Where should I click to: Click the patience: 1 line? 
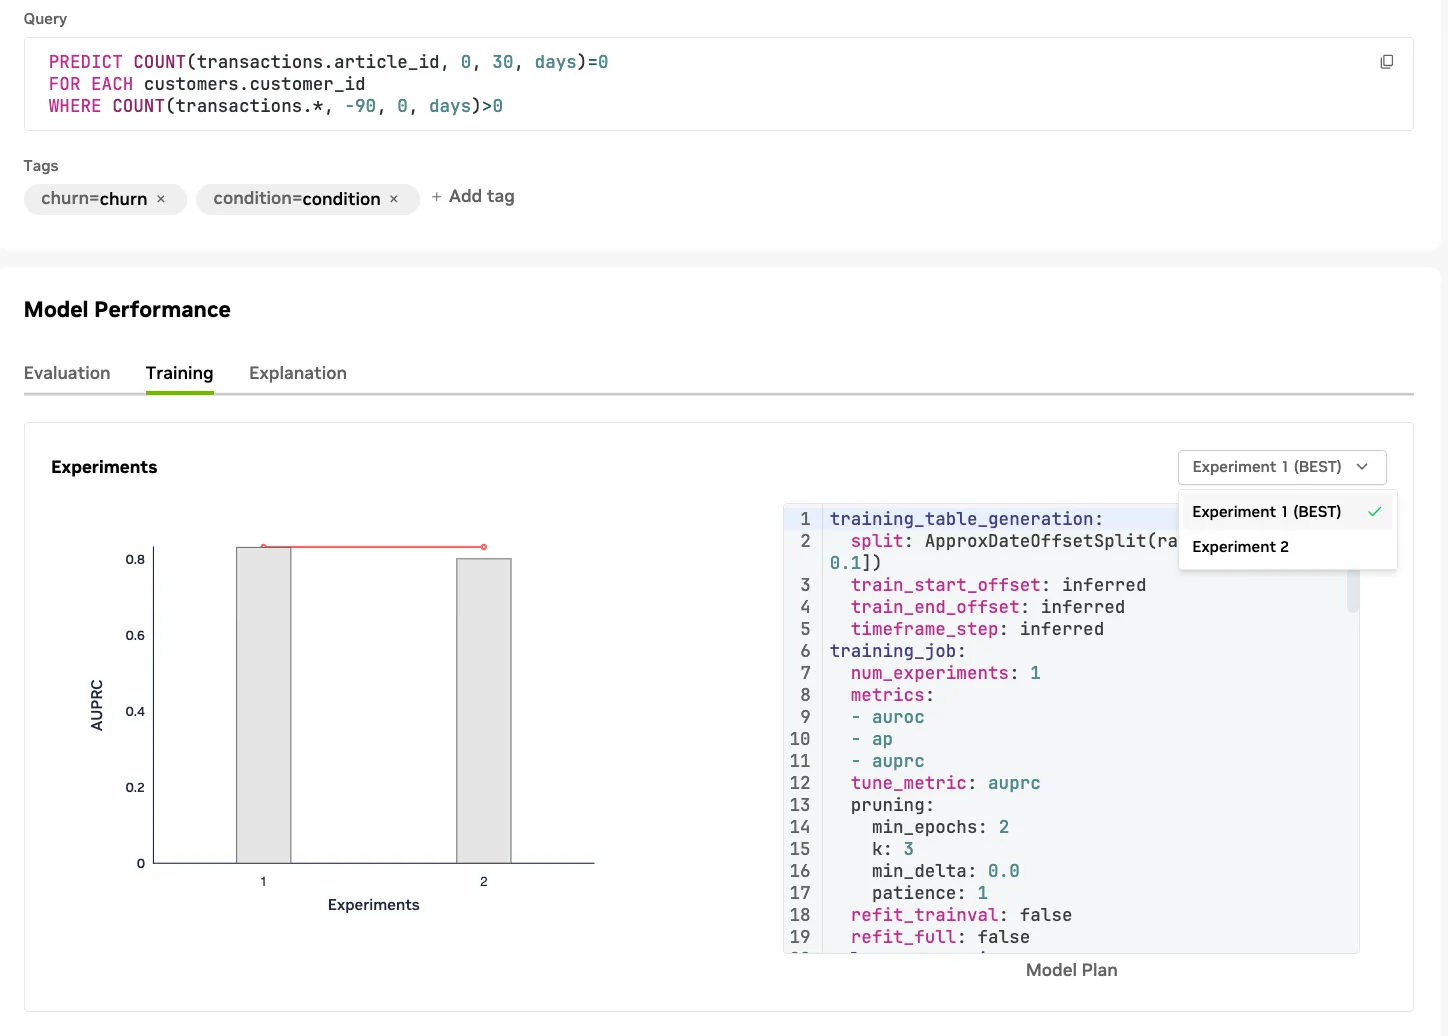click(x=930, y=893)
